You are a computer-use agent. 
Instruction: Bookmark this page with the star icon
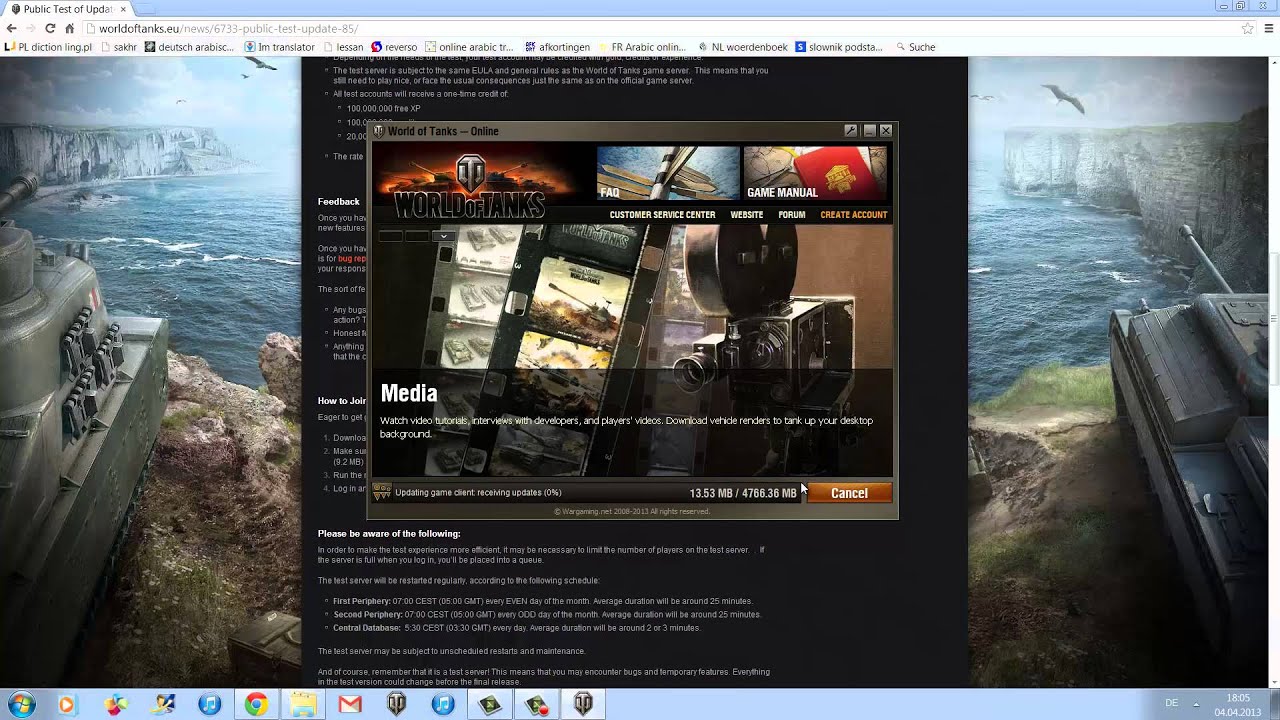click(x=1247, y=28)
